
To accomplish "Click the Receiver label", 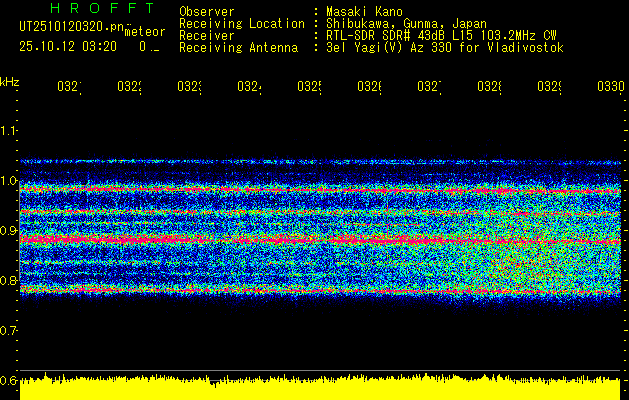I will click(207, 36).
